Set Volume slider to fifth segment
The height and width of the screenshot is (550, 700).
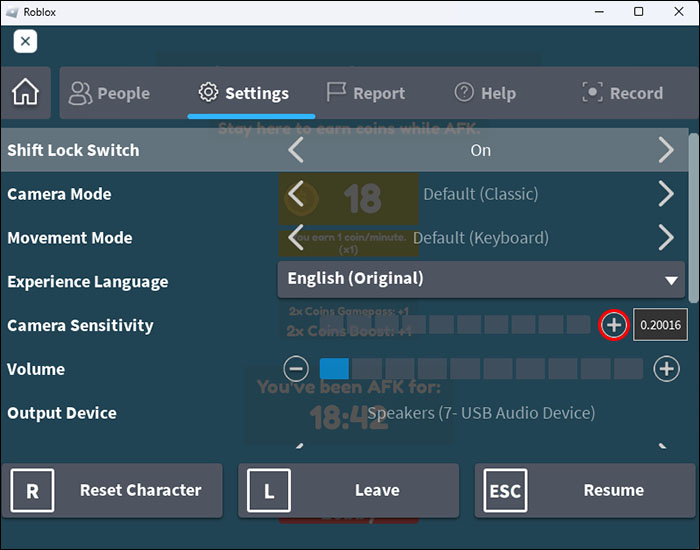tap(465, 369)
